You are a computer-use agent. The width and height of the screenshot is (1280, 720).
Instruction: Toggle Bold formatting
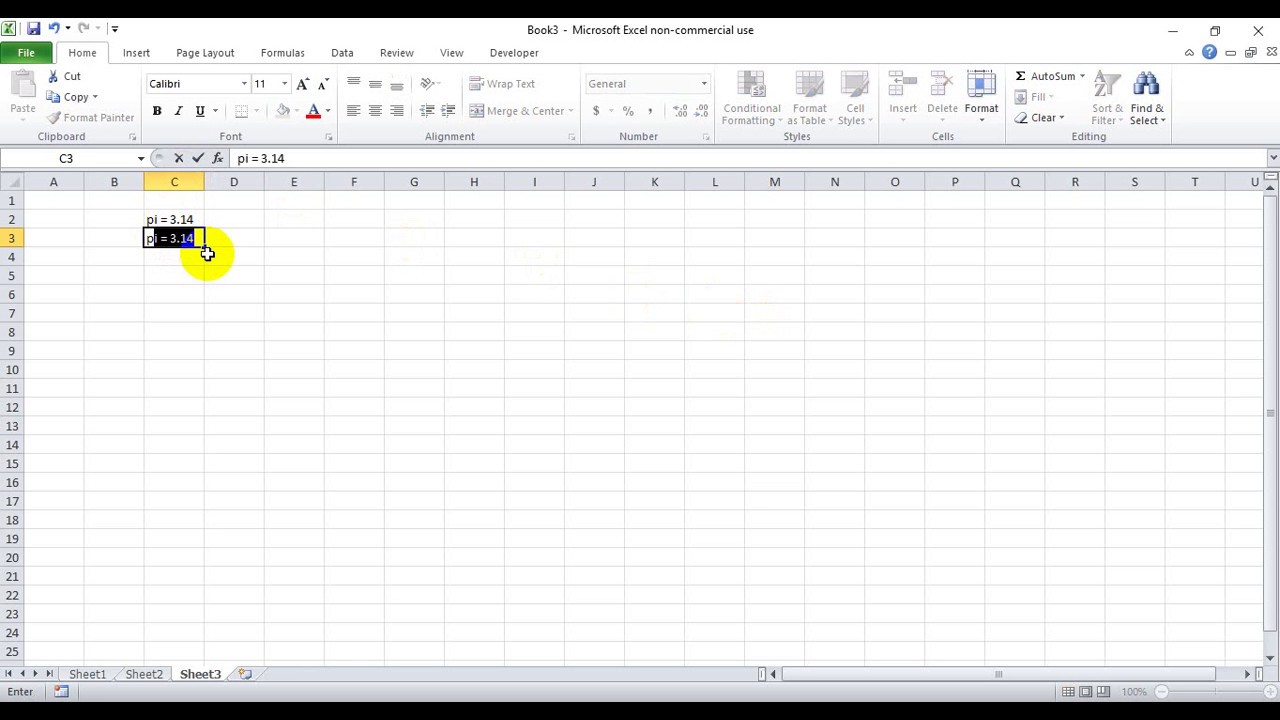pos(157,111)
